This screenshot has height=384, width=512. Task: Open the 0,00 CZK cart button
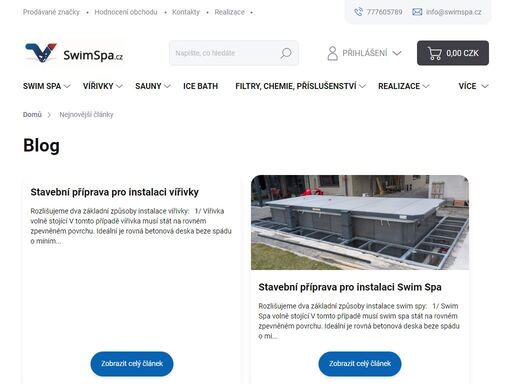tap(453, 53)
